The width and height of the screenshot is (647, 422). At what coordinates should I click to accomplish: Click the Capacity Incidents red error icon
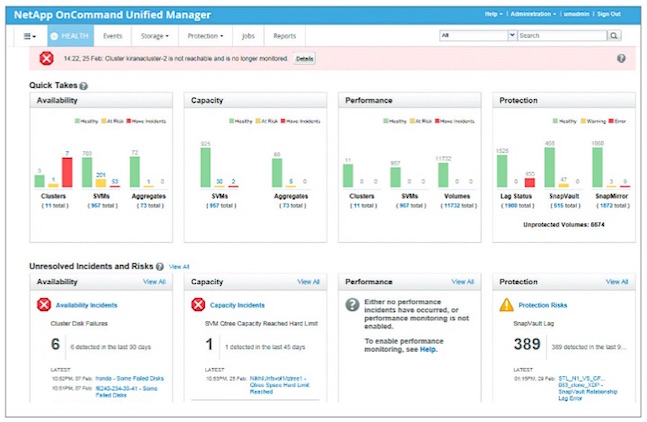(x=198, y=305)
